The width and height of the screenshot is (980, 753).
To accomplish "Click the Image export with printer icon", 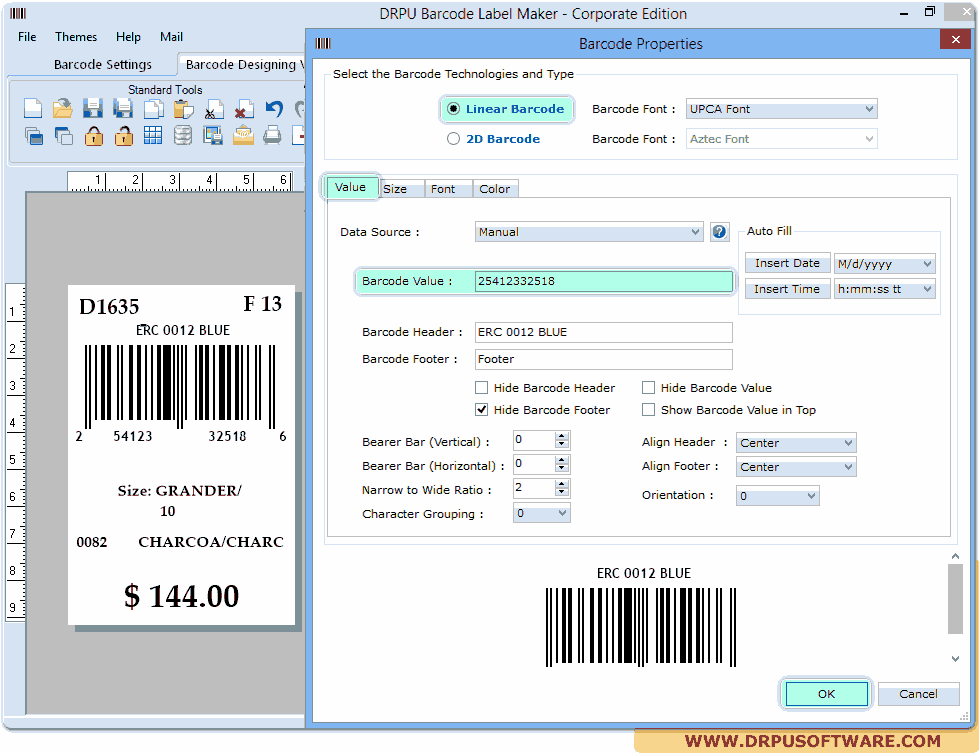I will [213, 136].
